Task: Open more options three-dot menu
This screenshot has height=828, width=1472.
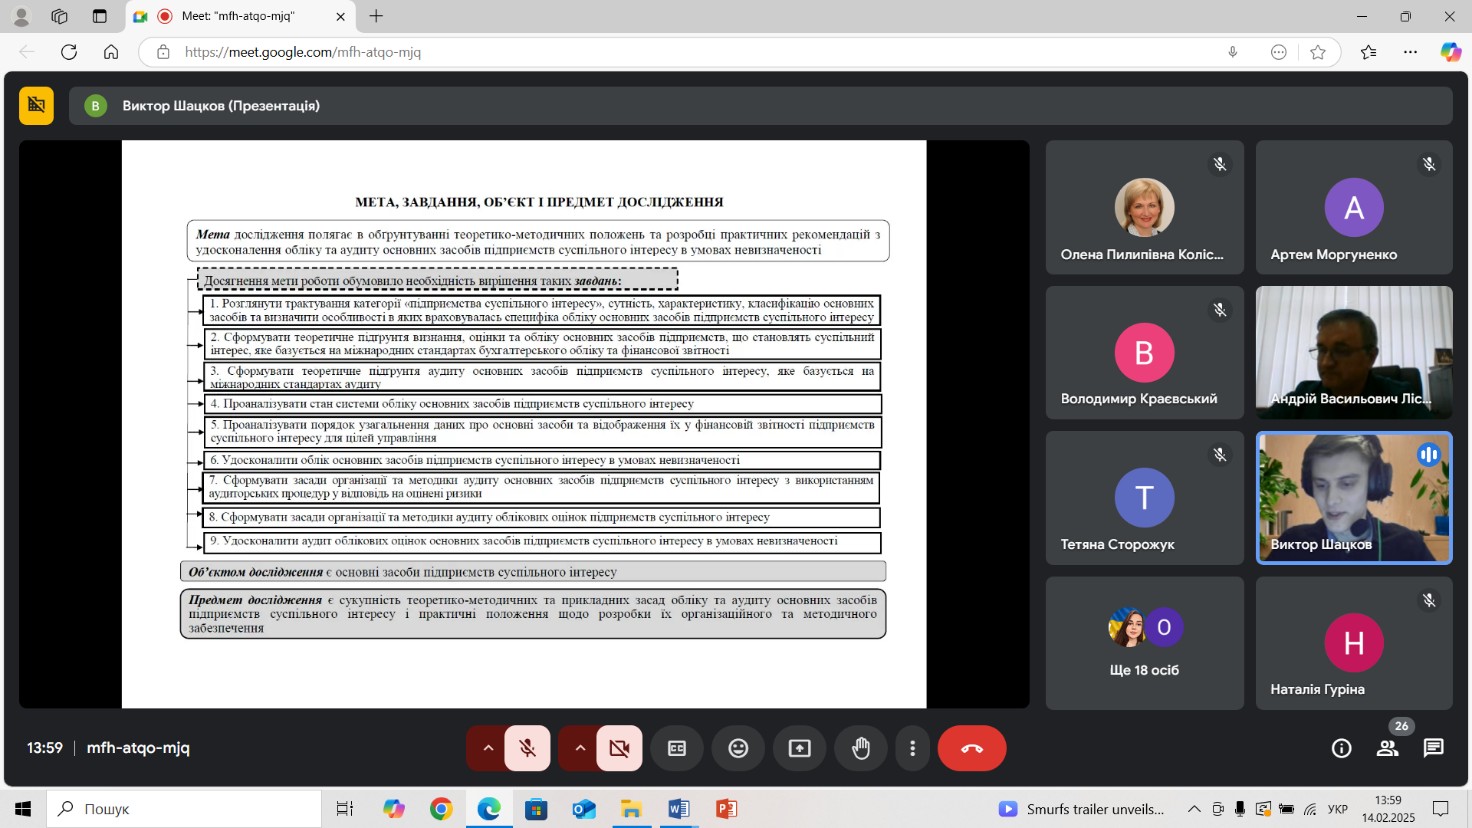Action: [x=912, y=748]
